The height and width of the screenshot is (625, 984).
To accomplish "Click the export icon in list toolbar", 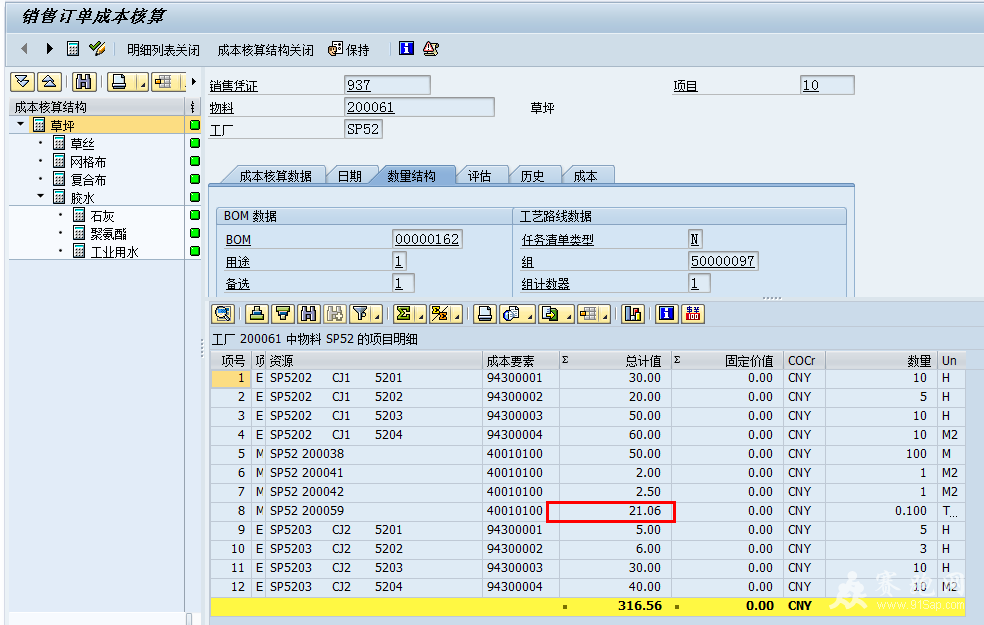I will (550, 313).
